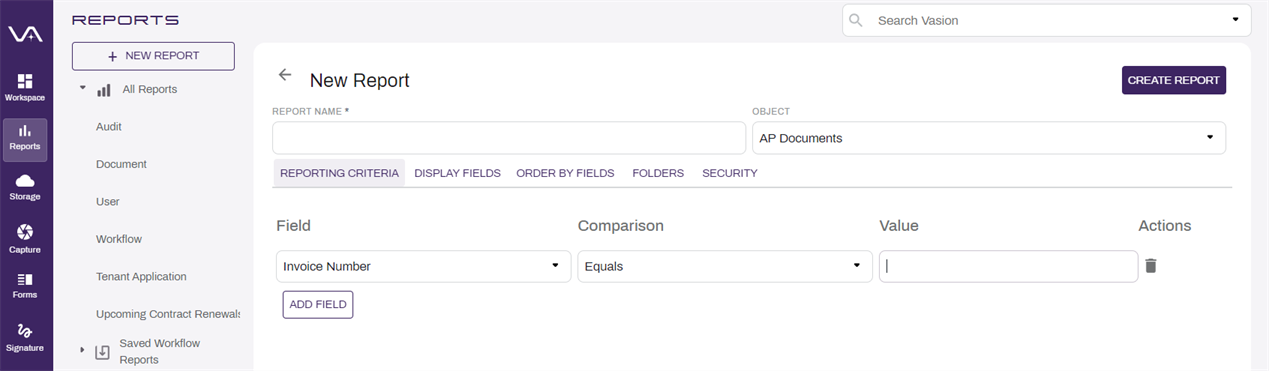Click the REPORTS panel heading
Viewport: 1269px width, 371px height.
(126, 19)
